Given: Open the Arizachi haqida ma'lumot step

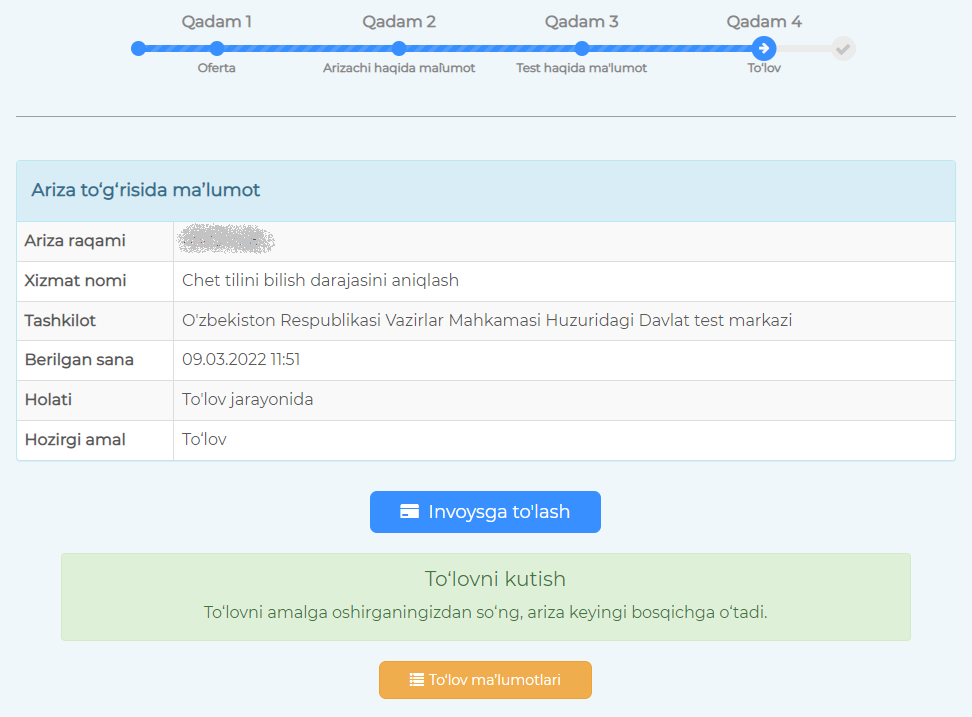Looking at the screenshot, I should click(399, 68).
